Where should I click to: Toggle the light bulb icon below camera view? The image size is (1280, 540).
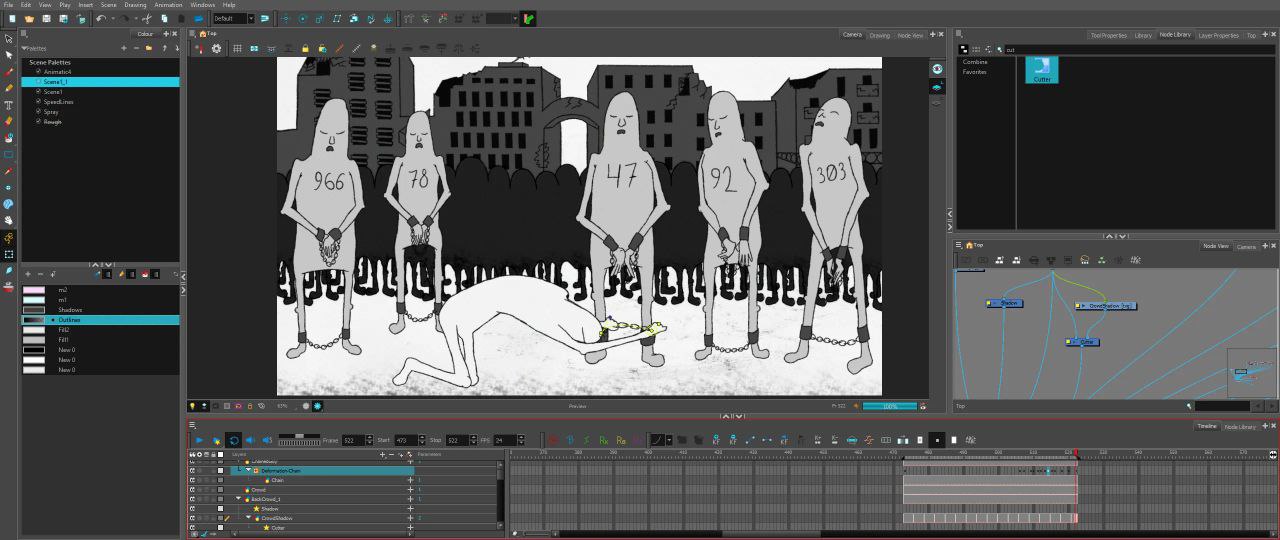coord(193,406)
